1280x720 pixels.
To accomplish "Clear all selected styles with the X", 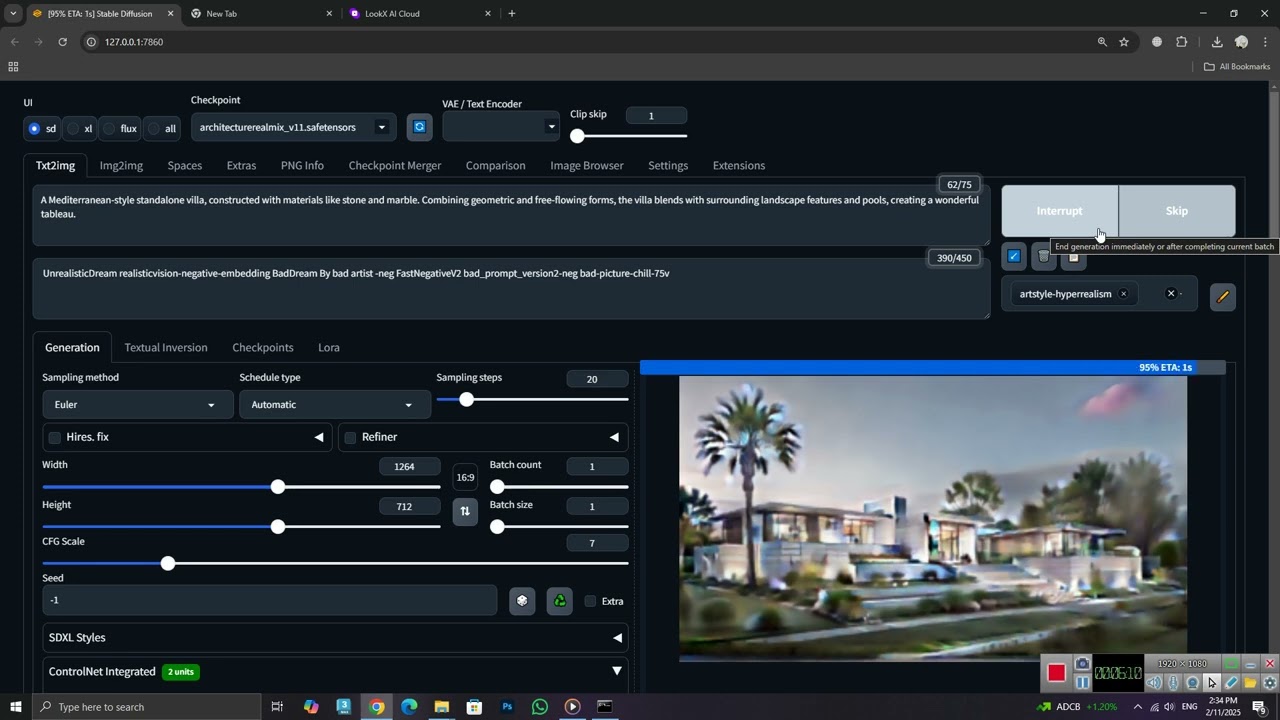I will pos(1171,294).
